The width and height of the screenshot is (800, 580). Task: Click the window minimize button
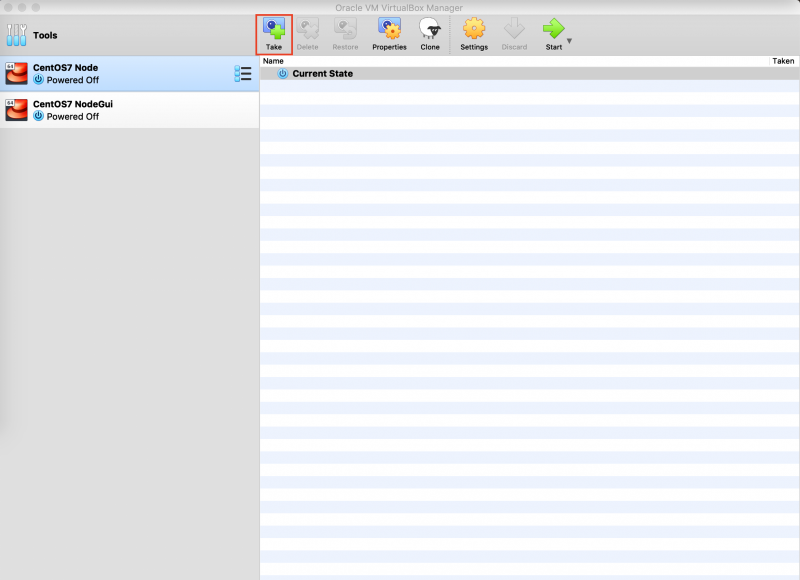click(21, 7)
